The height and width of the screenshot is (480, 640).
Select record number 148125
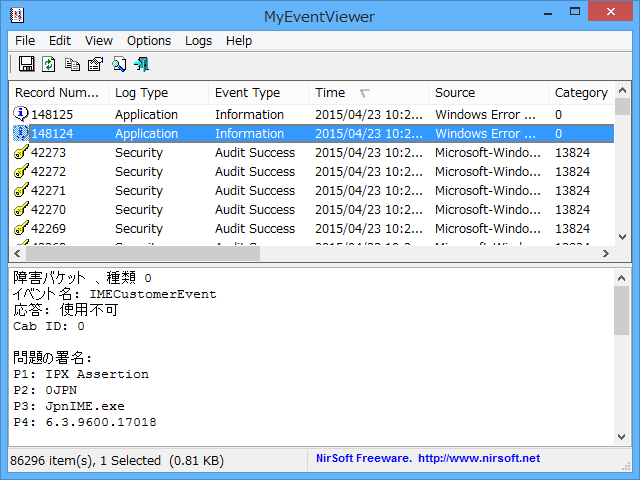[52, 114]
